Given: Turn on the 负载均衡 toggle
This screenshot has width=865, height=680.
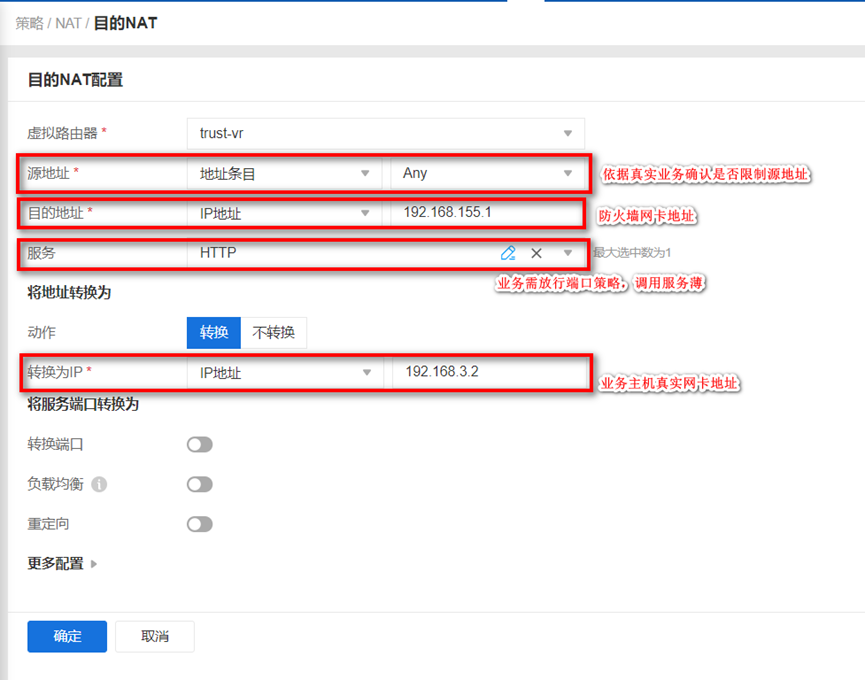Looking at the screenshot, I should [x=200, y=484].
